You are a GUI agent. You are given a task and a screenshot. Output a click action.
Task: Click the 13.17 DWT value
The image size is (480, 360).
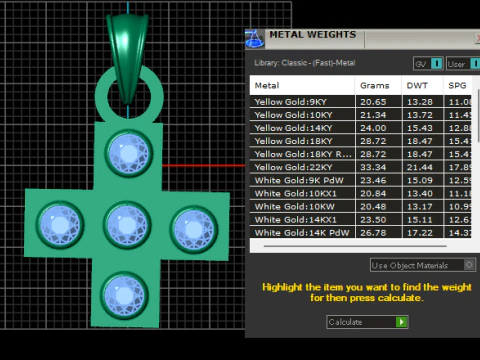click(x=420, y=206)
